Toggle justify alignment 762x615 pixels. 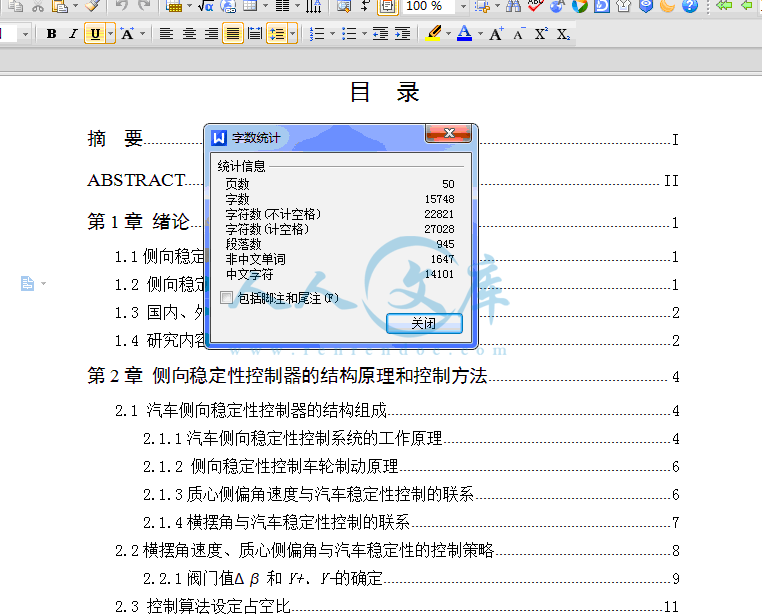coord(233,34)
